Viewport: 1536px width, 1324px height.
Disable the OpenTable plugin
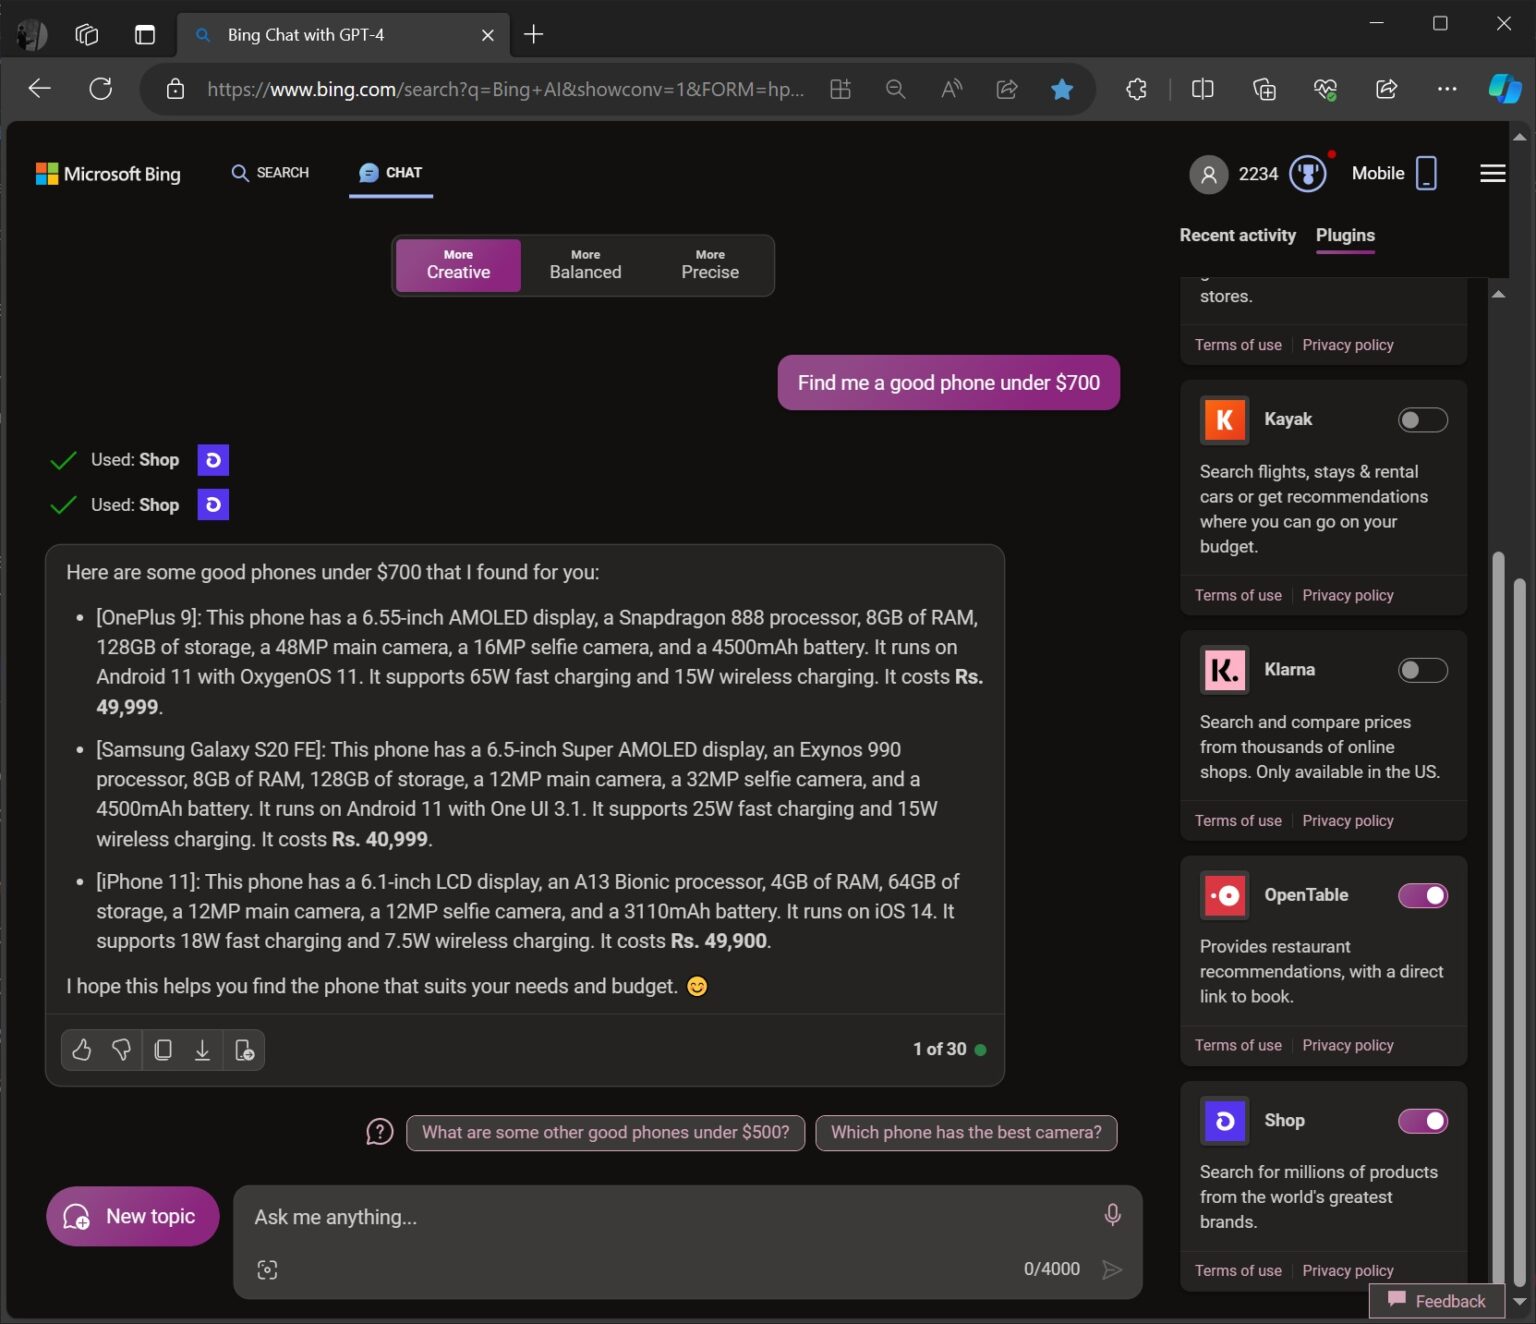(x=1422, y=896)
